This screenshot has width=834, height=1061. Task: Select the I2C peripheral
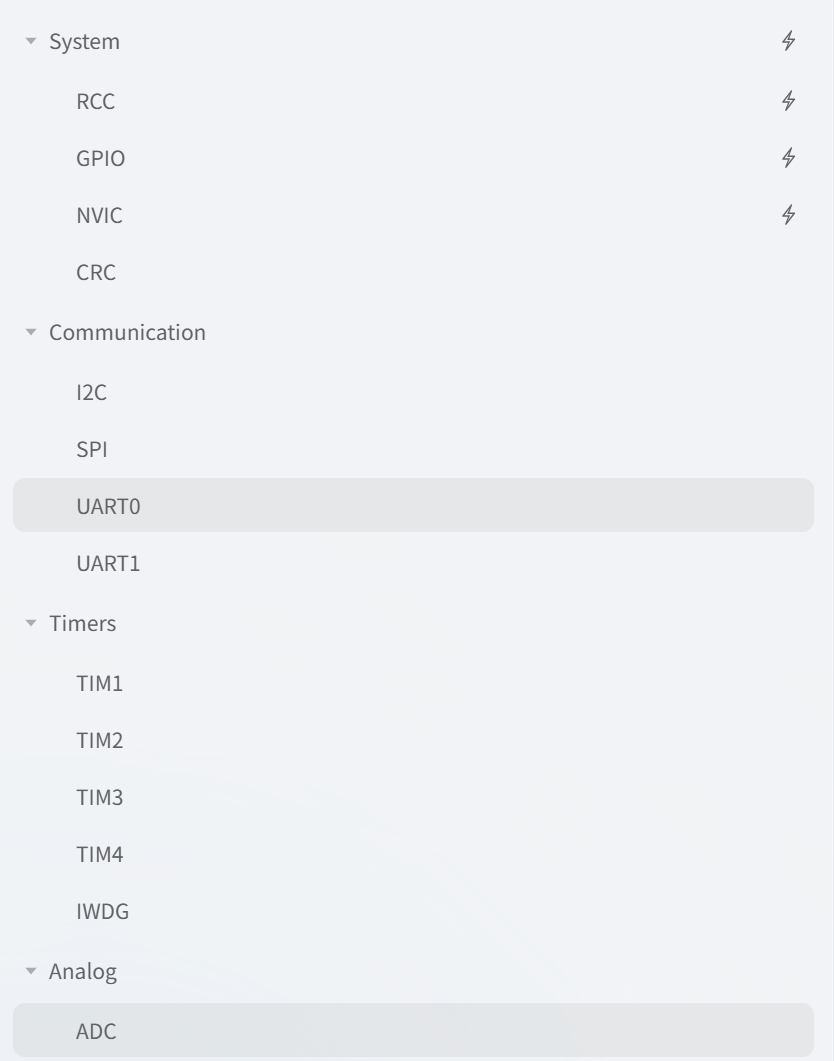click(91, 393)
